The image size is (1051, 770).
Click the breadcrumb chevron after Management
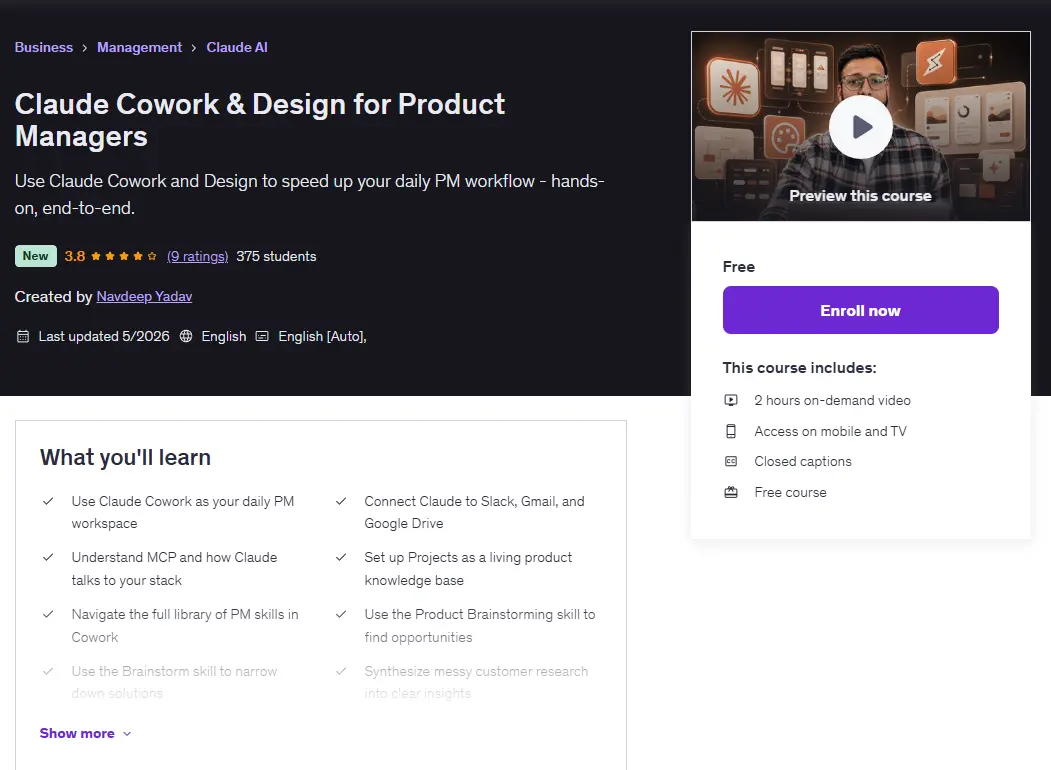(x=194, y=48)
